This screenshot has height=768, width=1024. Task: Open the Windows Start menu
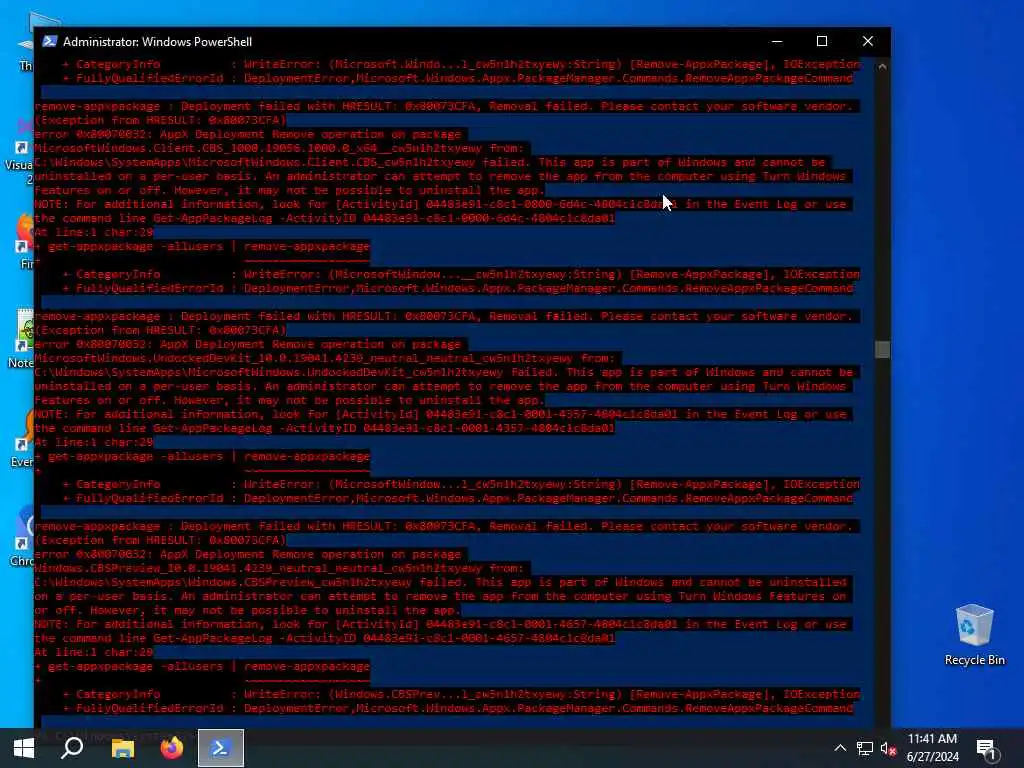pyautogui.click(x=24, y=748)
